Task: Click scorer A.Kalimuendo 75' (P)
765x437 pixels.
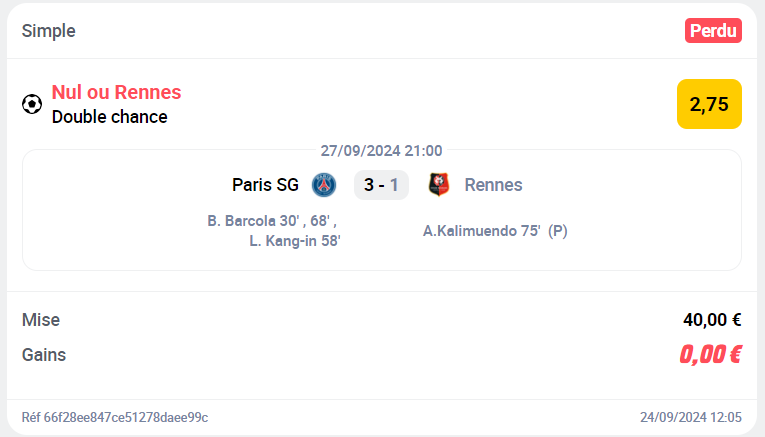Action: click(x=495, y=231)
